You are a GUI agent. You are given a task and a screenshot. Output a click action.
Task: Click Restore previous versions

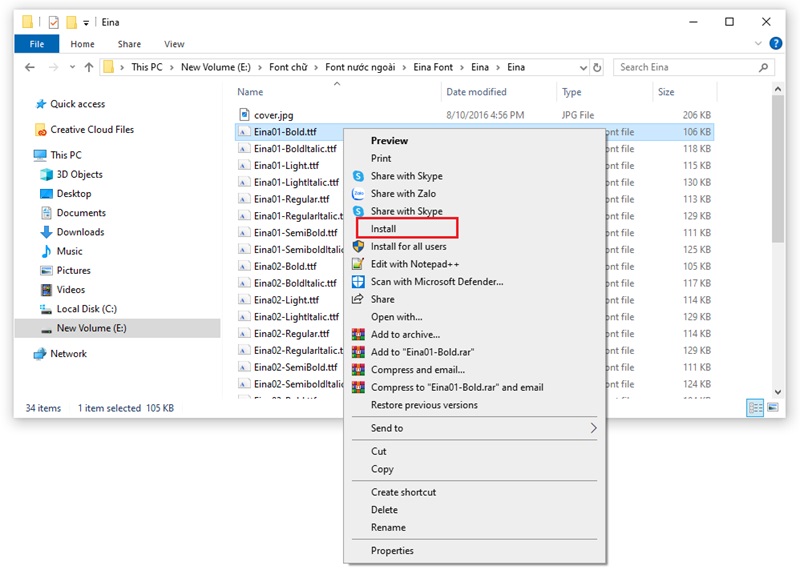pyautogui.click(x=424, y=405)
